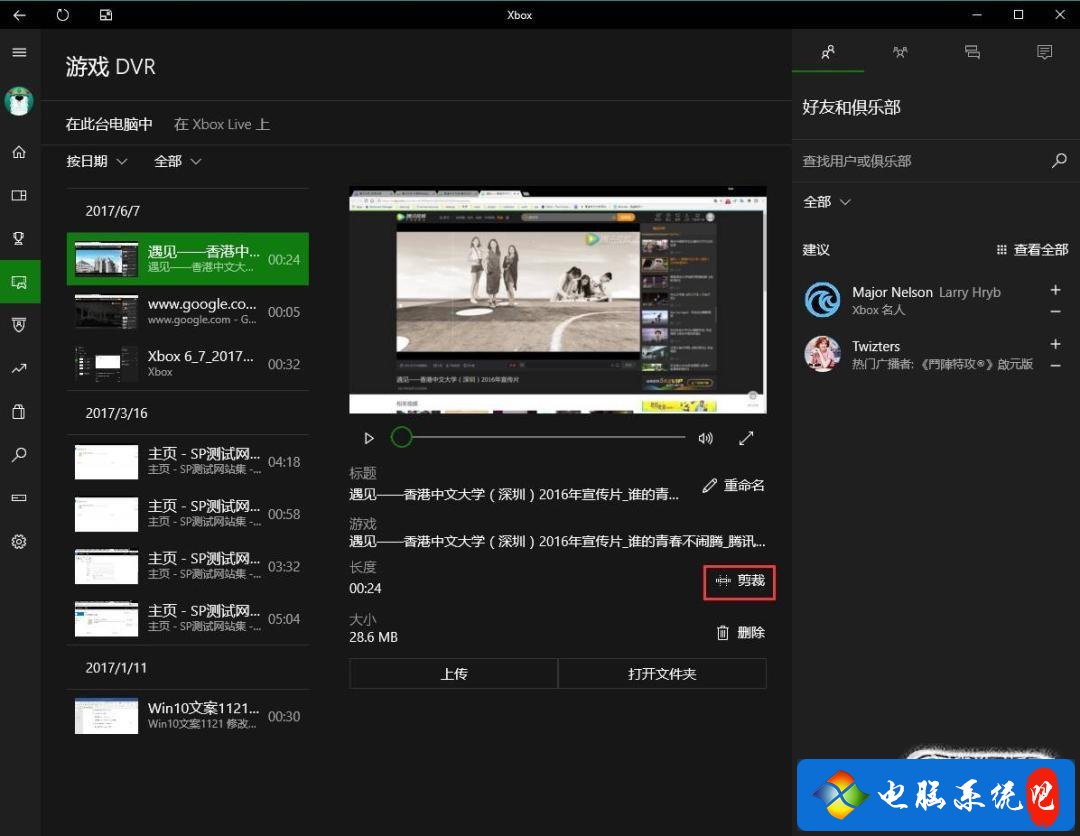Click 删除 to delete the clip

pyautogui.click(x=740, y=632)
